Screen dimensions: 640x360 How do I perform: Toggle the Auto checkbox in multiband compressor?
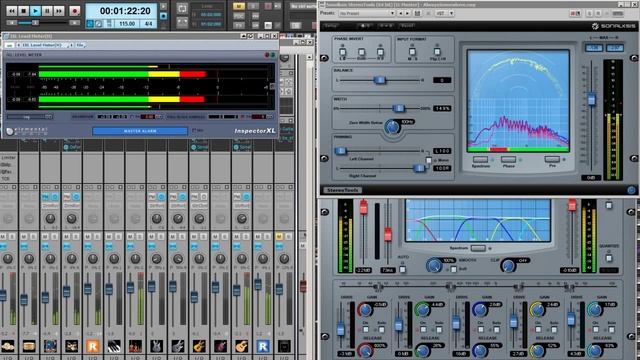(x=402, y=269)
